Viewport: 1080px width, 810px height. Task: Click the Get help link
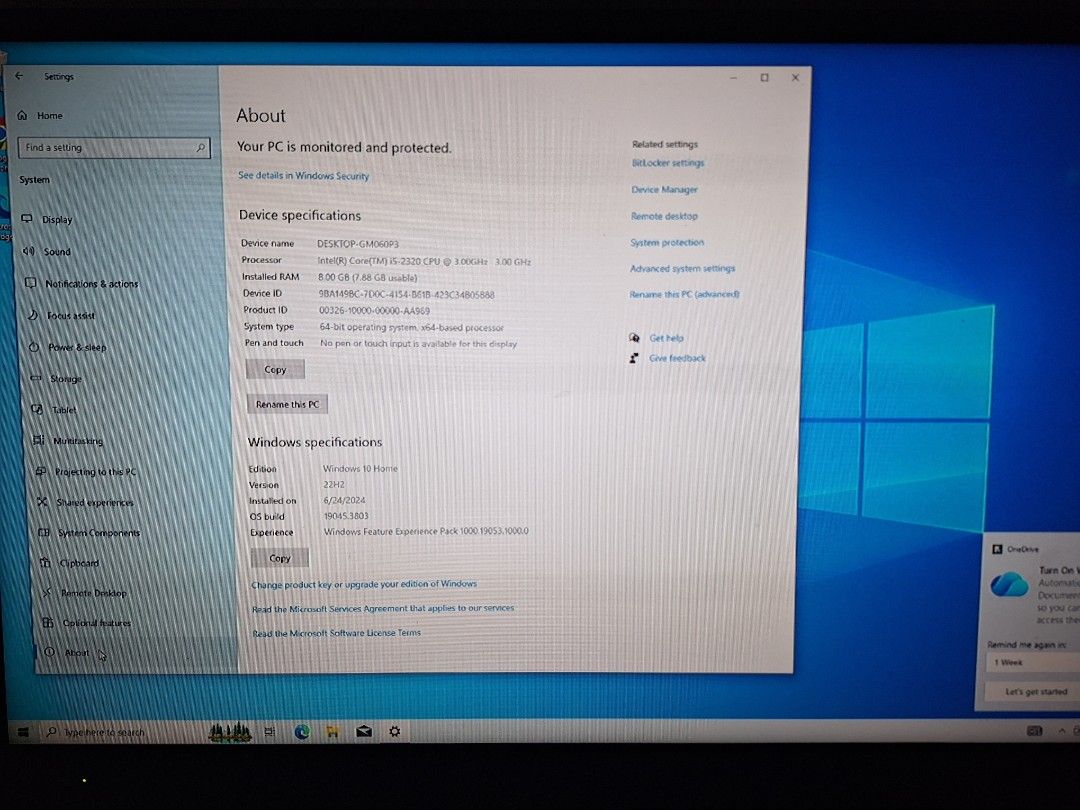[666, 338]
